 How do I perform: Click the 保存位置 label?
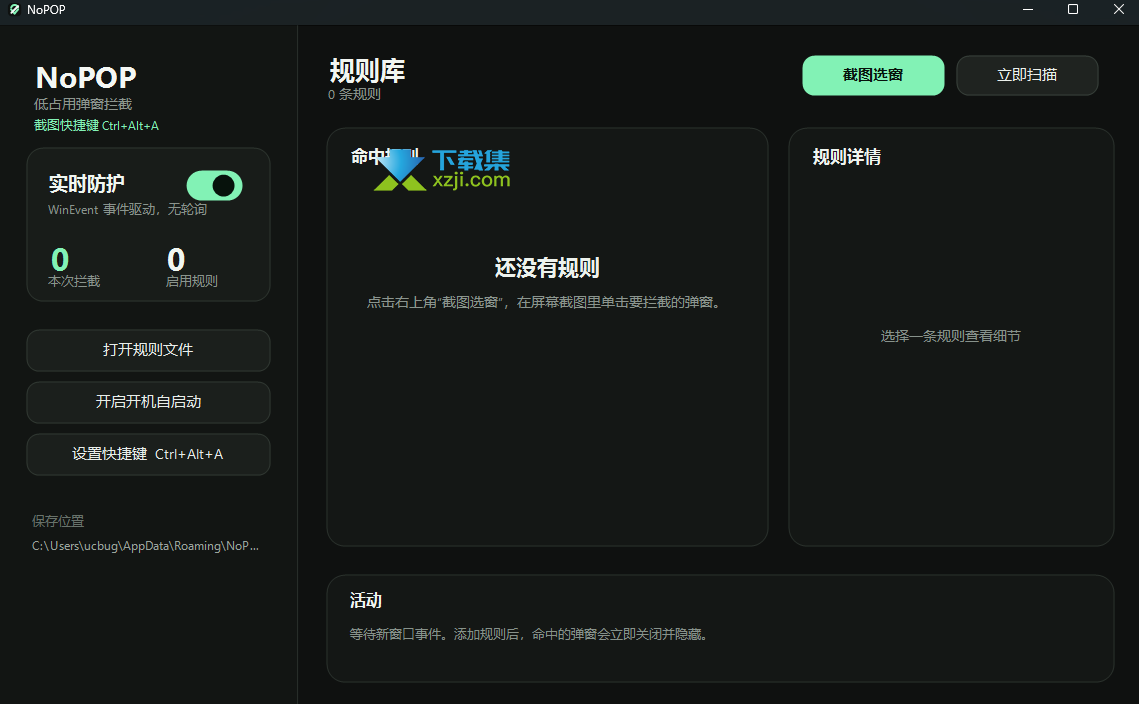(58, 522)
